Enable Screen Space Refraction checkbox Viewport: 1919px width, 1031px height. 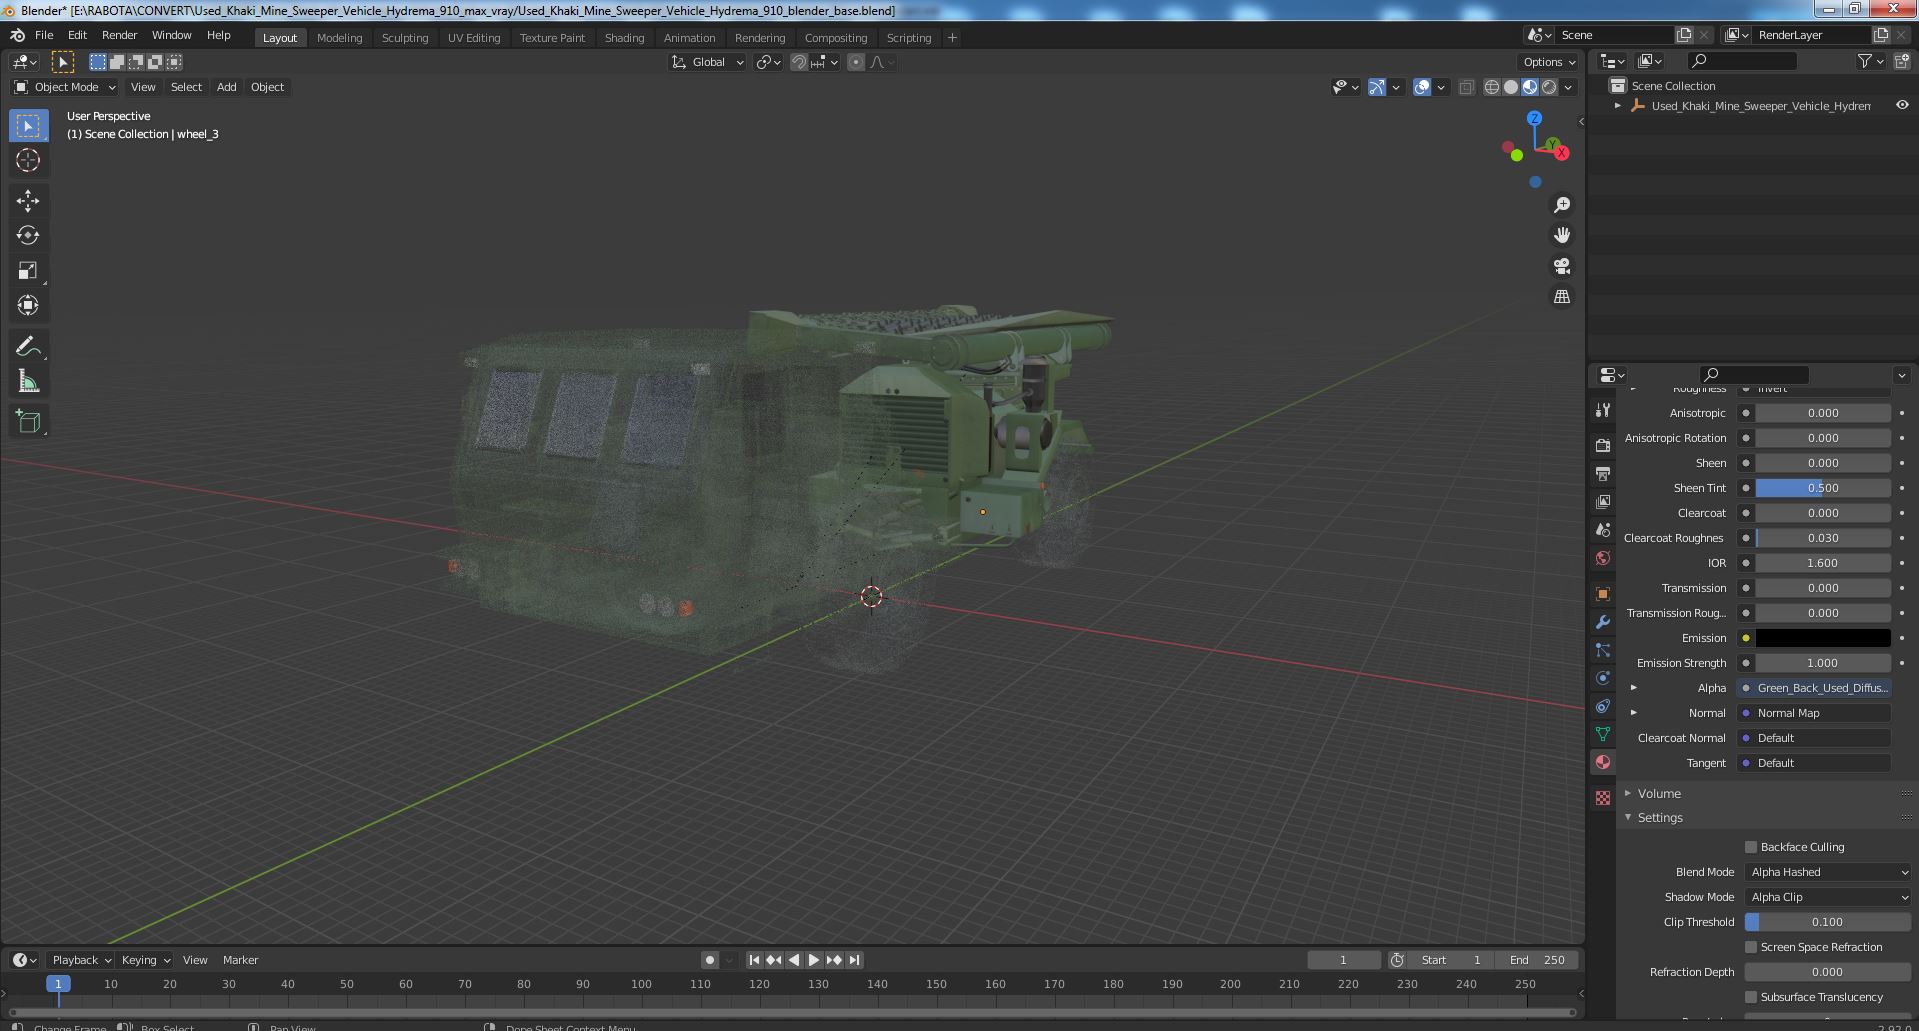[1751, 947]
